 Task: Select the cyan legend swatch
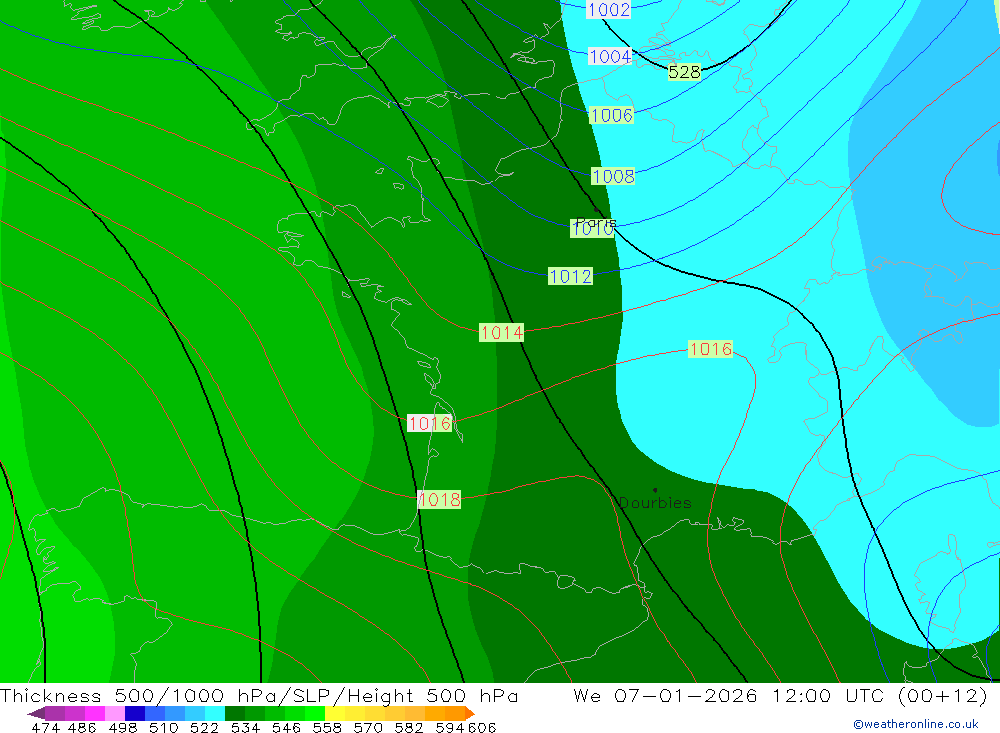[215, 713]
